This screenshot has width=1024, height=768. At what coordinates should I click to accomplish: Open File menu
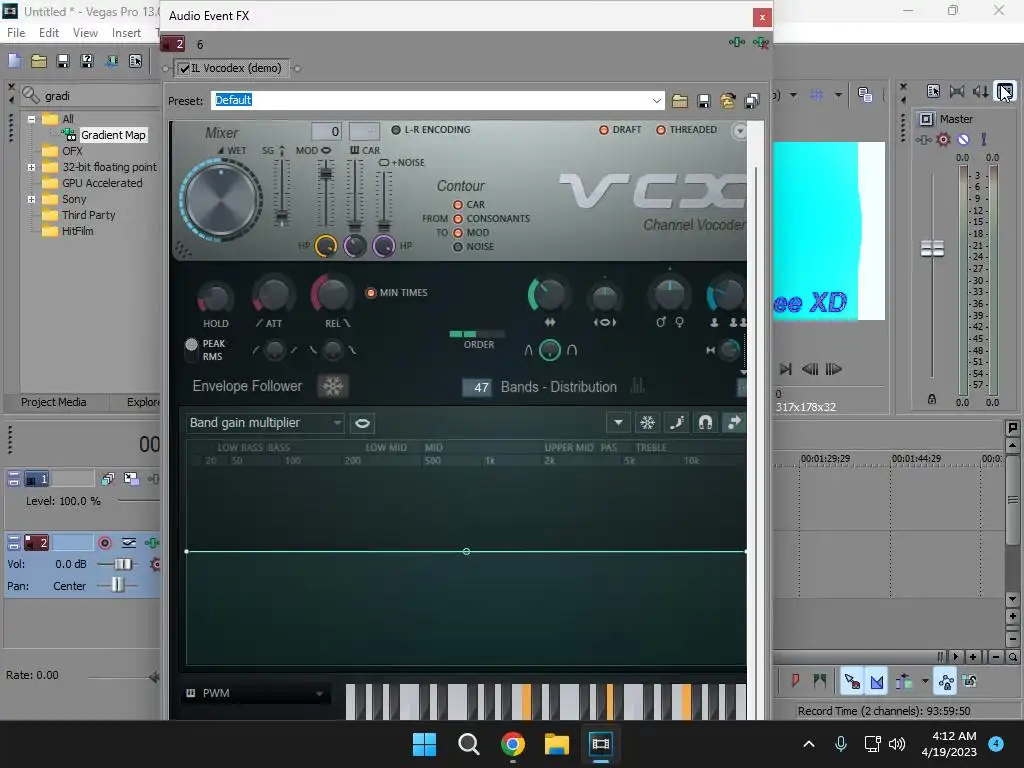point(16,33)
